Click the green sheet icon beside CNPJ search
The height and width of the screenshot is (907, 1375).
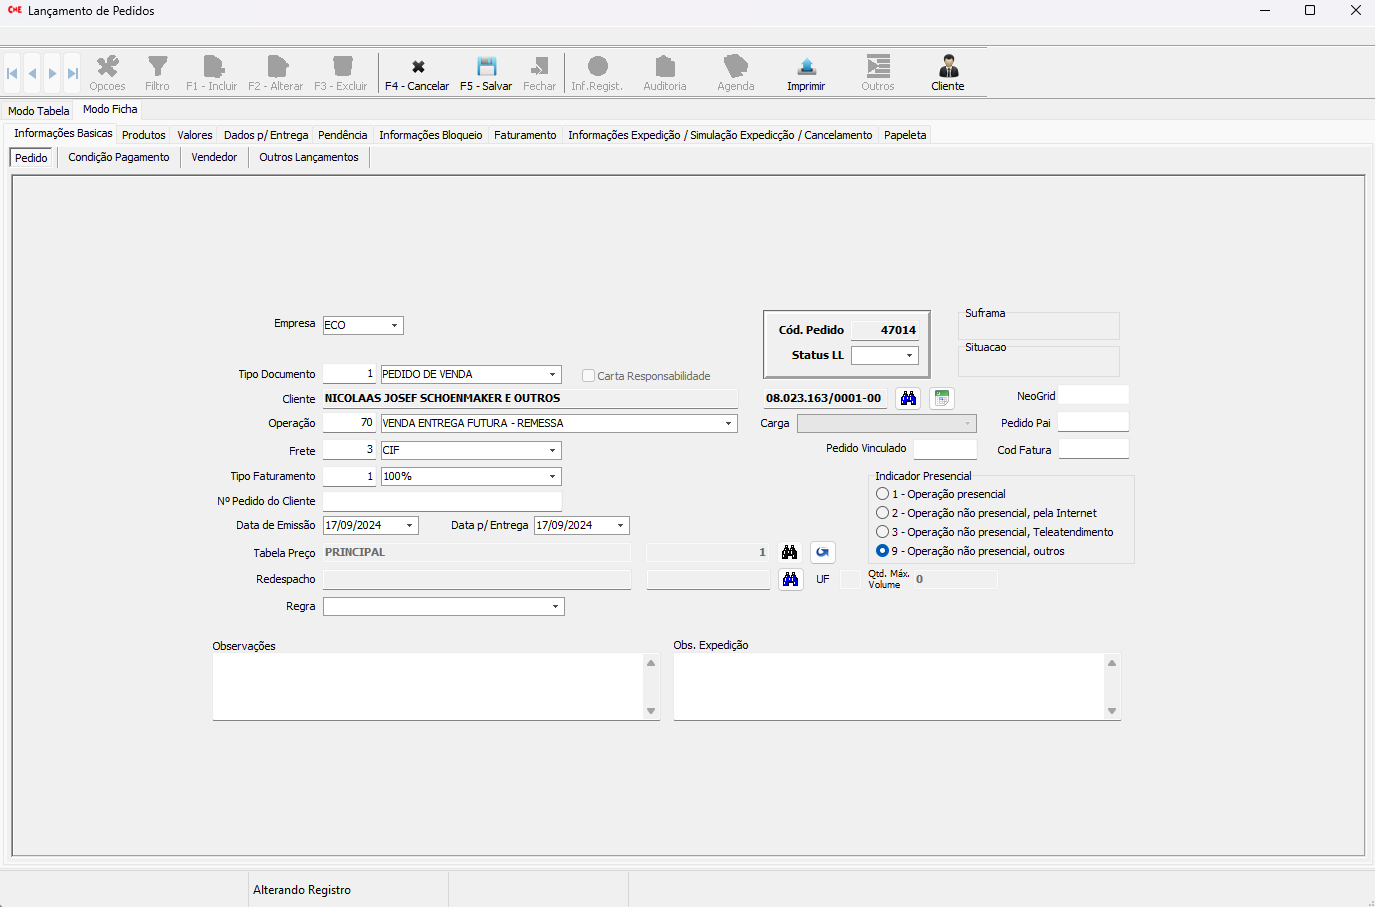[x=941, y=399]
